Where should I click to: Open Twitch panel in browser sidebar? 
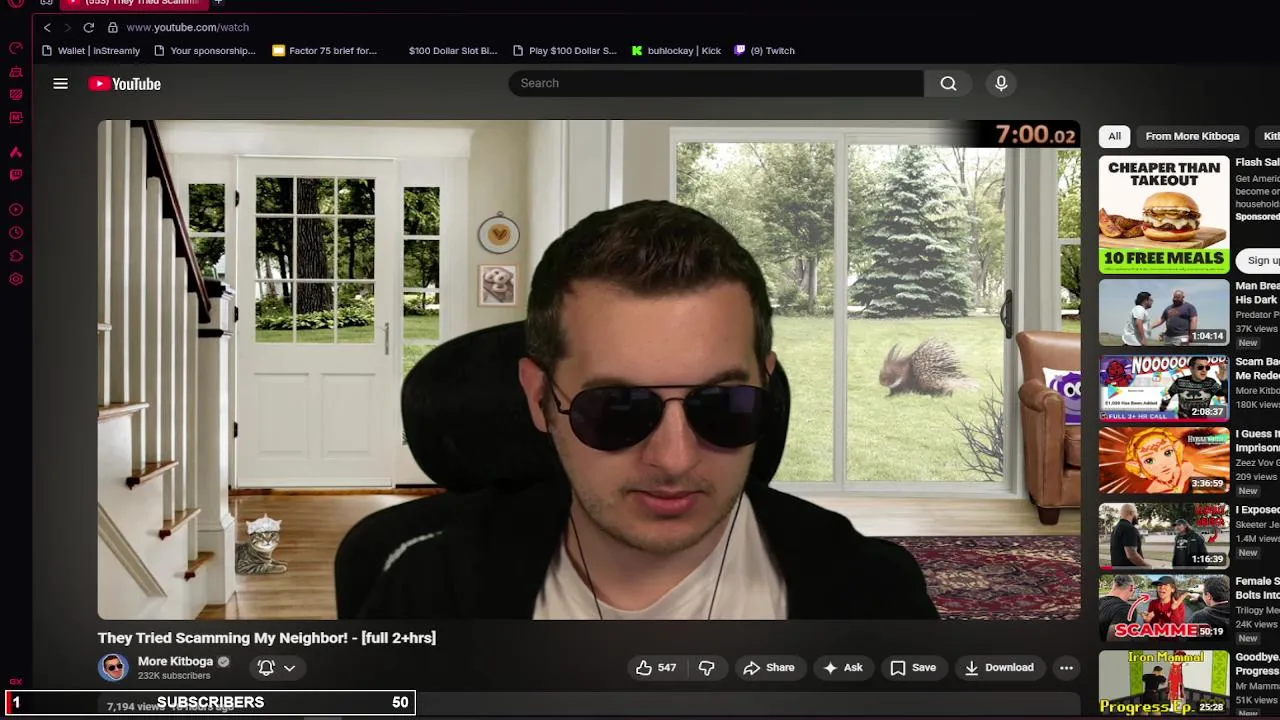click(x=16, y=175)
